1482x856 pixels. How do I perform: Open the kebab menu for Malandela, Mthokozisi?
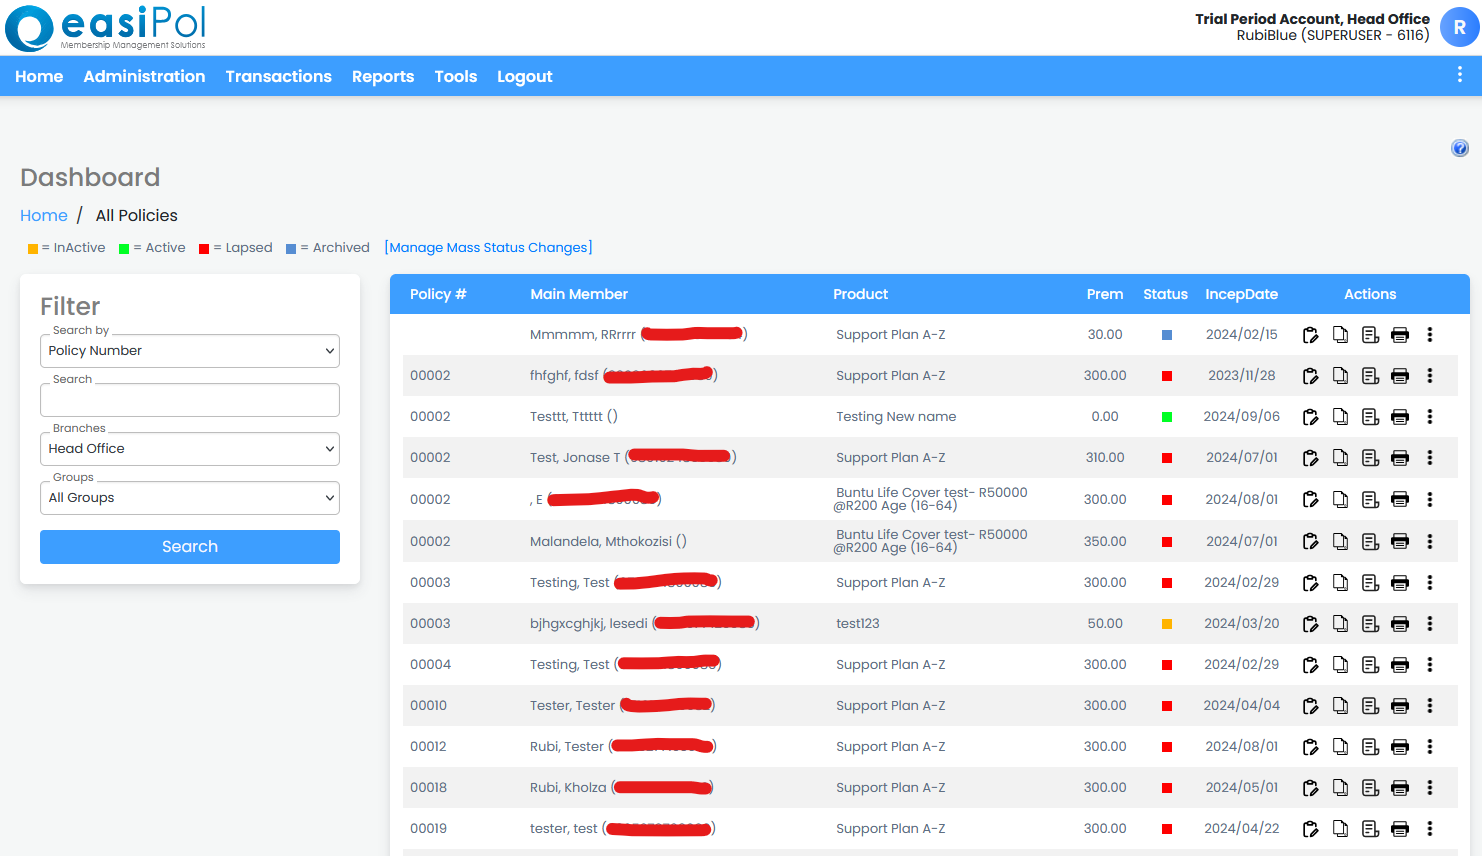tap(1430, 541)
